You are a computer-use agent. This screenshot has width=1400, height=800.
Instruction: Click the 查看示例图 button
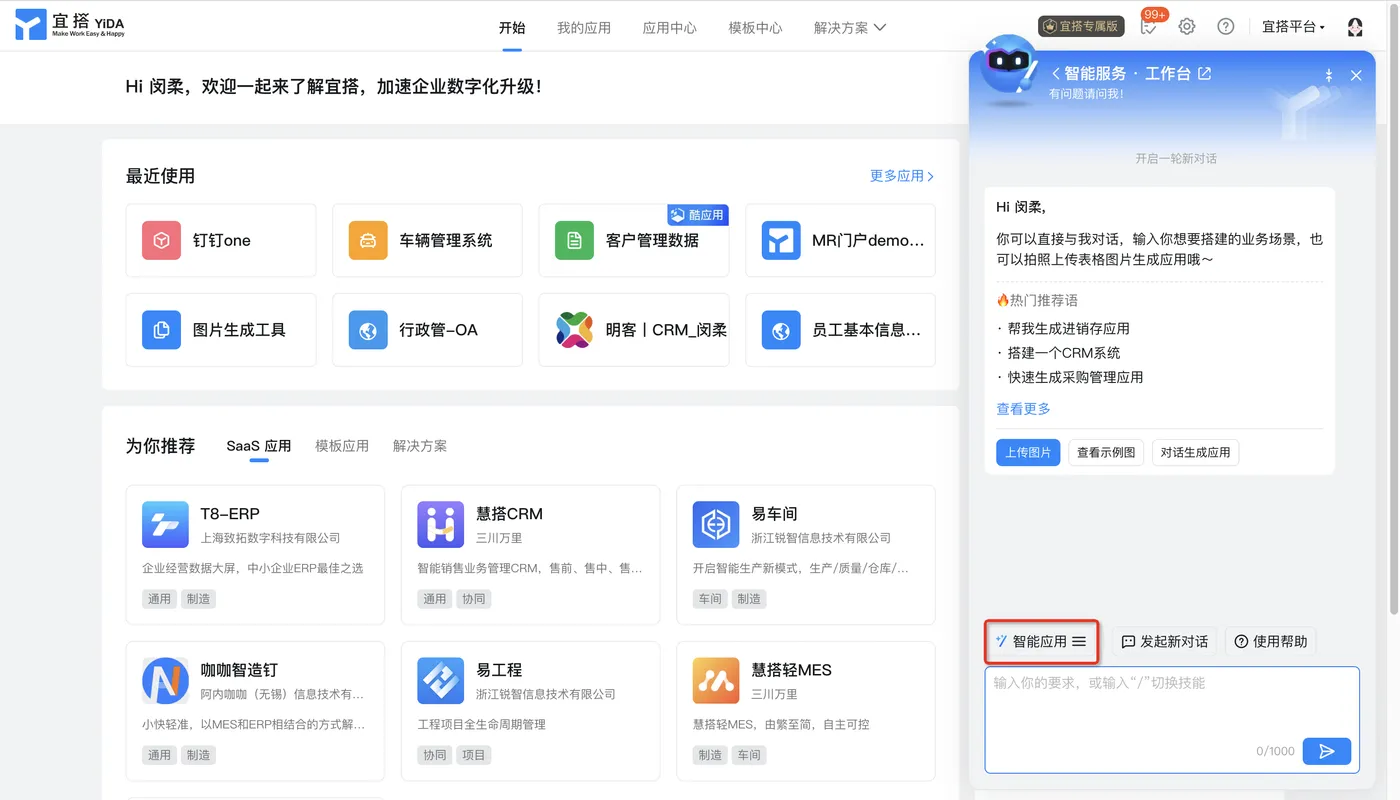(1106, 452)
